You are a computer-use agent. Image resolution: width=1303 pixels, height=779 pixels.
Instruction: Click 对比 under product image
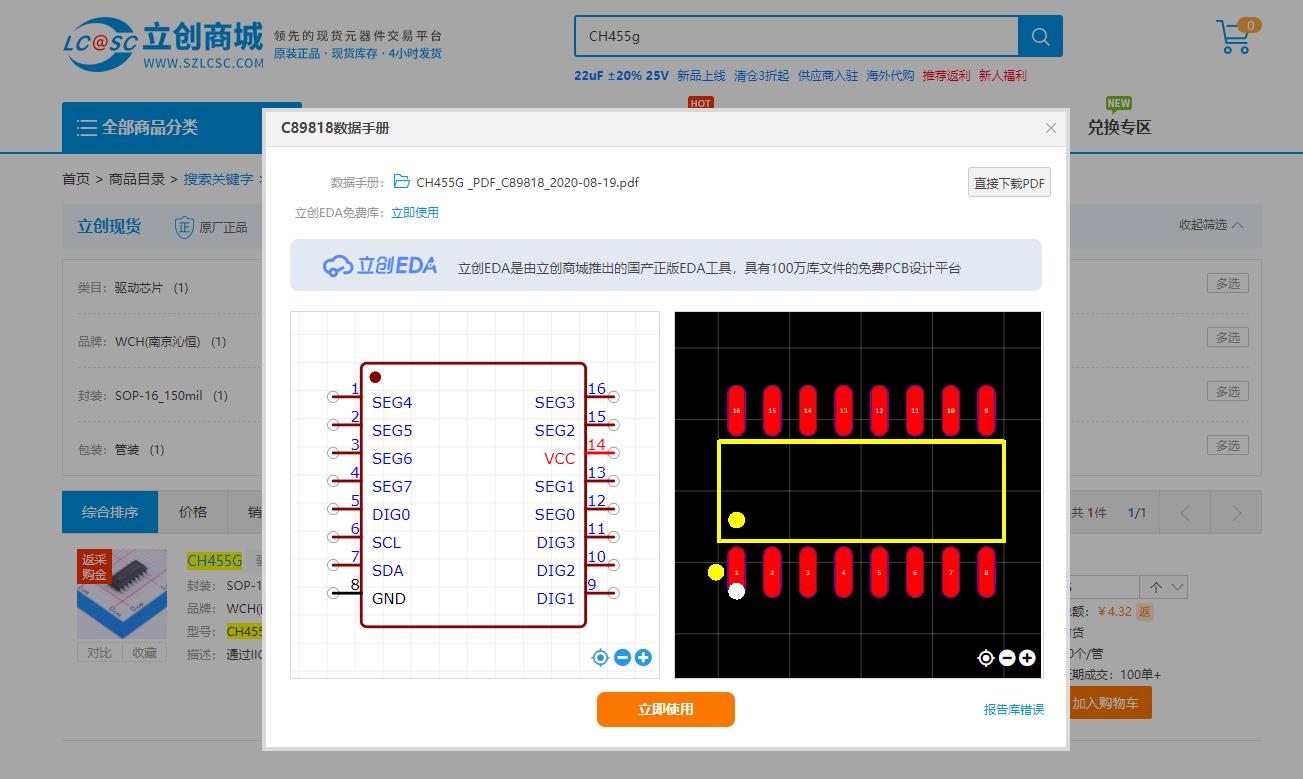coord(99,652)
